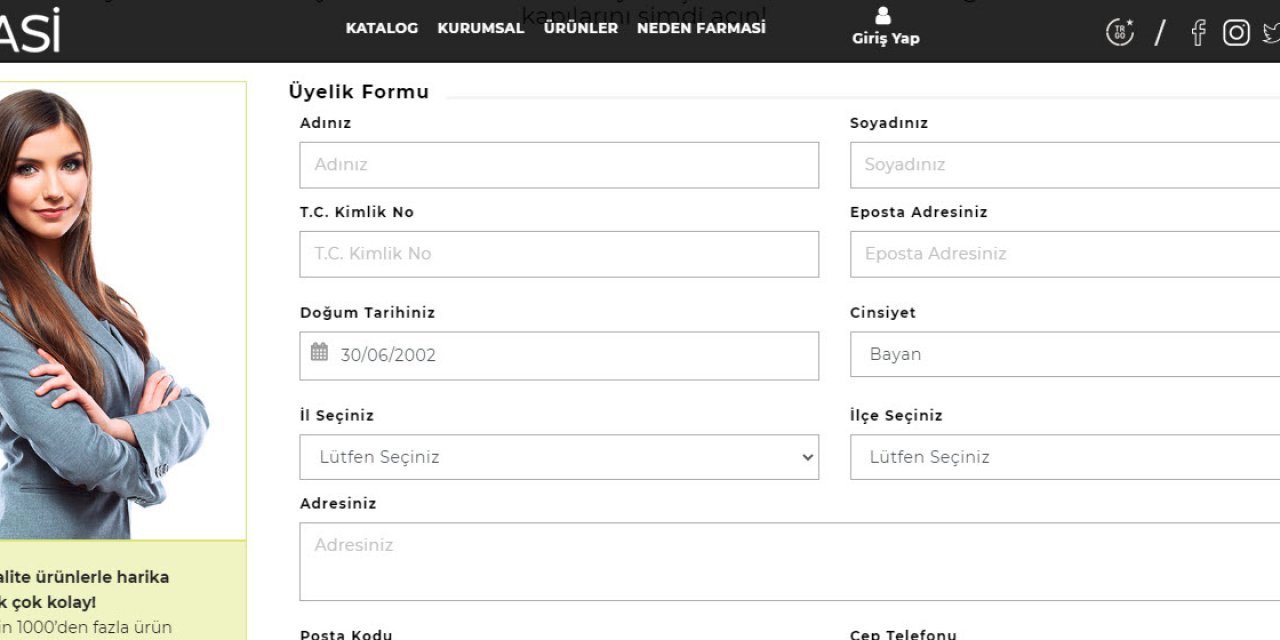Click the Farmasi logo in header
The image size is (1280, 640).
[x=28, y=30]
